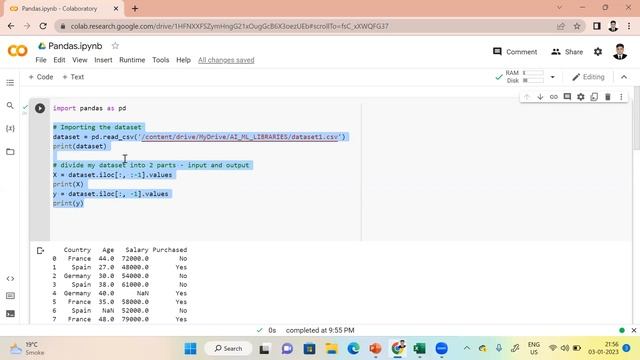Open the terminal icon in sidebar
The image size is (640, 360).
(10, 313)
